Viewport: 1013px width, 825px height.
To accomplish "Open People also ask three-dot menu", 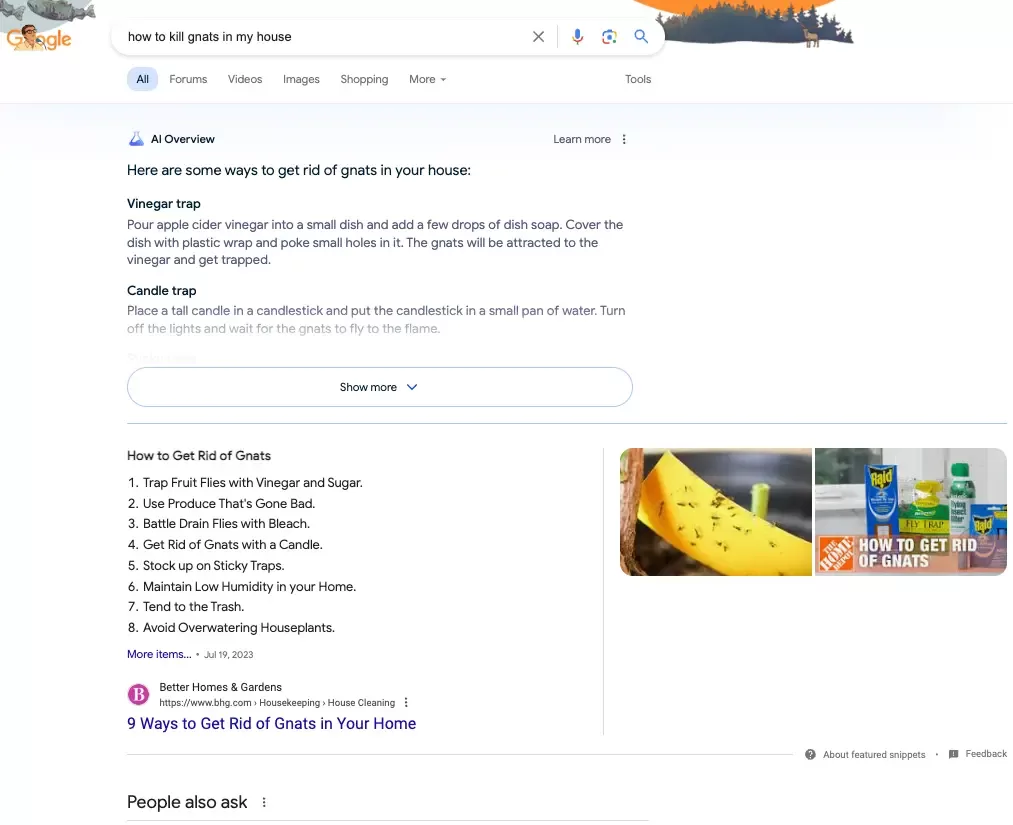I will click(264, 802).
